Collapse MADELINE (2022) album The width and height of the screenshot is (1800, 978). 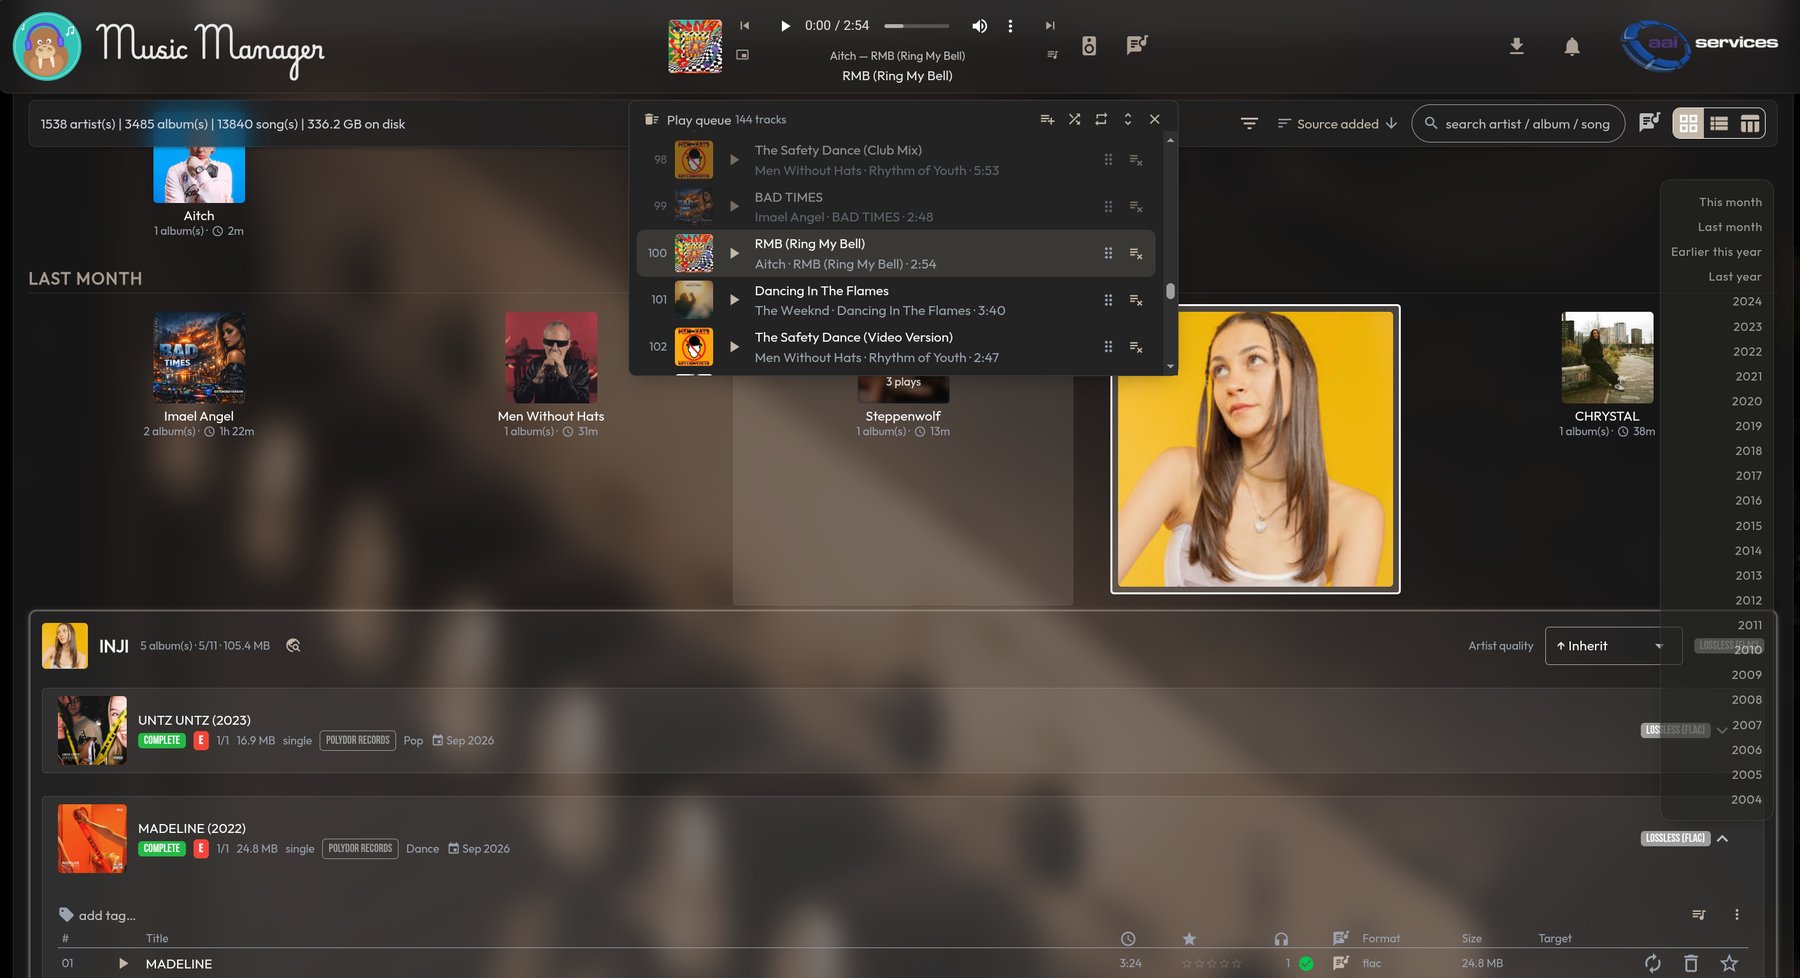coord(1722,838)
